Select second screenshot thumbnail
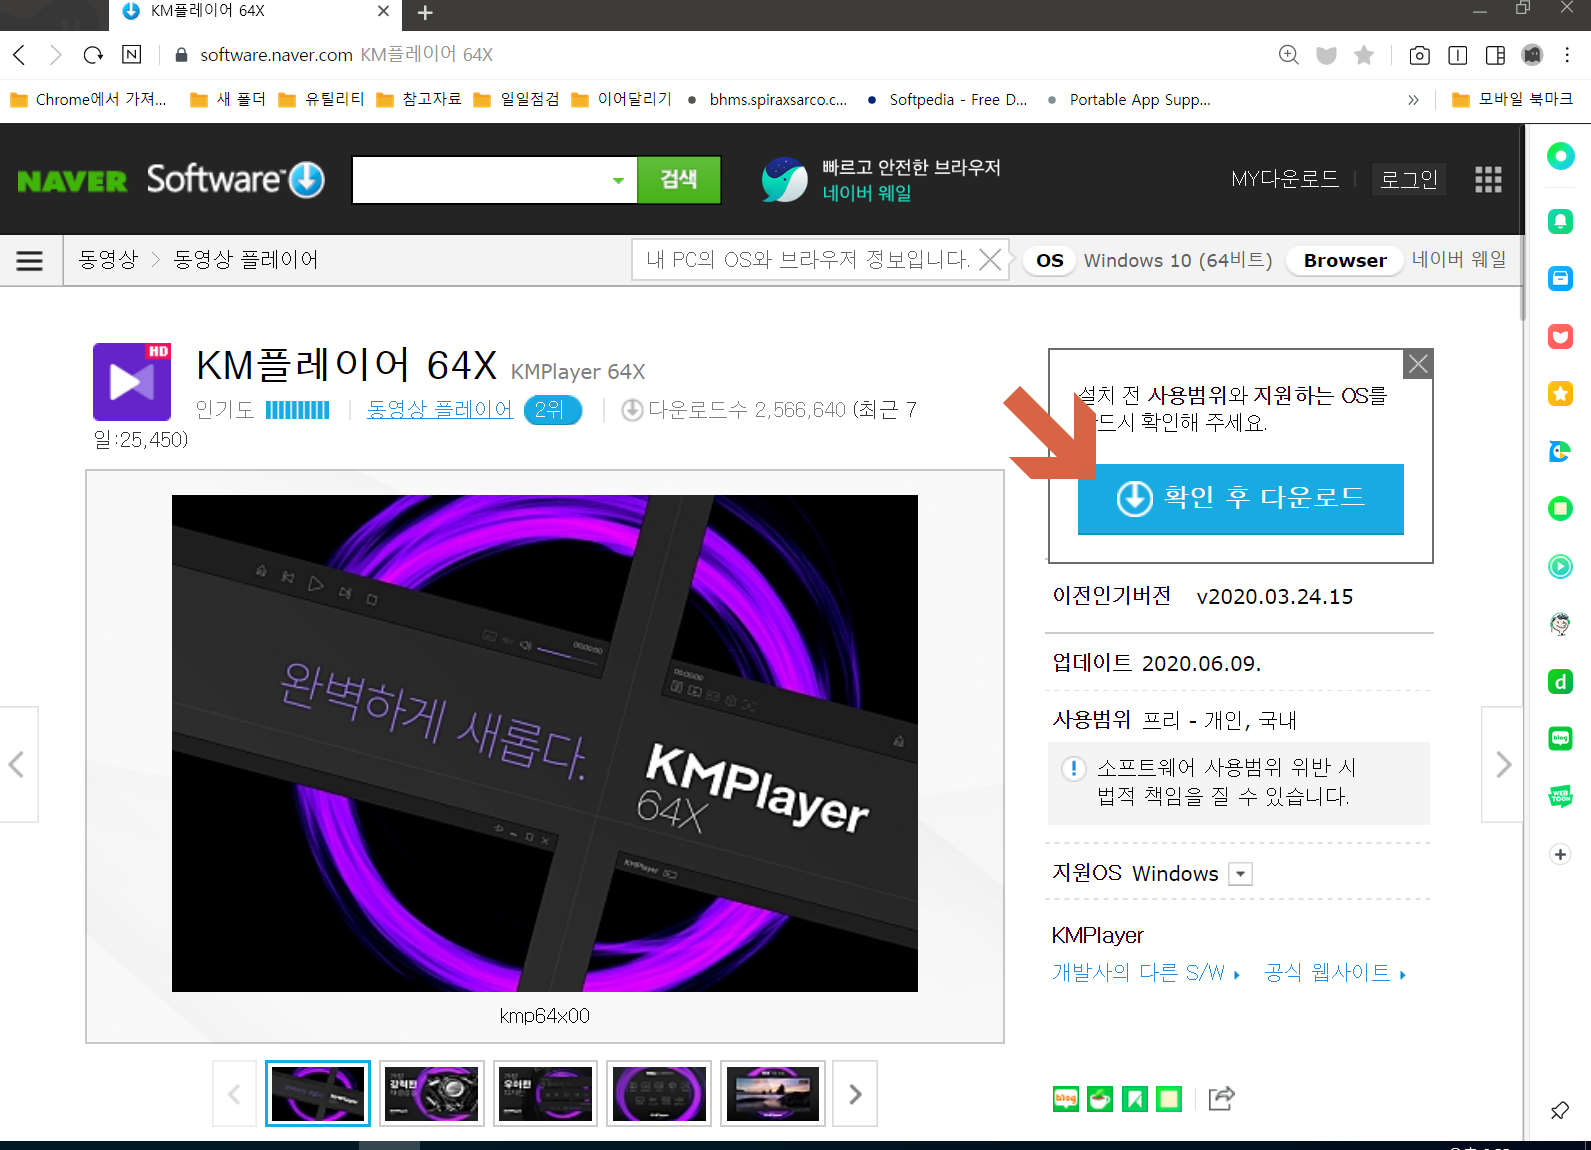Screen dimensions: 1591x1150 (x=431, y=1094)
